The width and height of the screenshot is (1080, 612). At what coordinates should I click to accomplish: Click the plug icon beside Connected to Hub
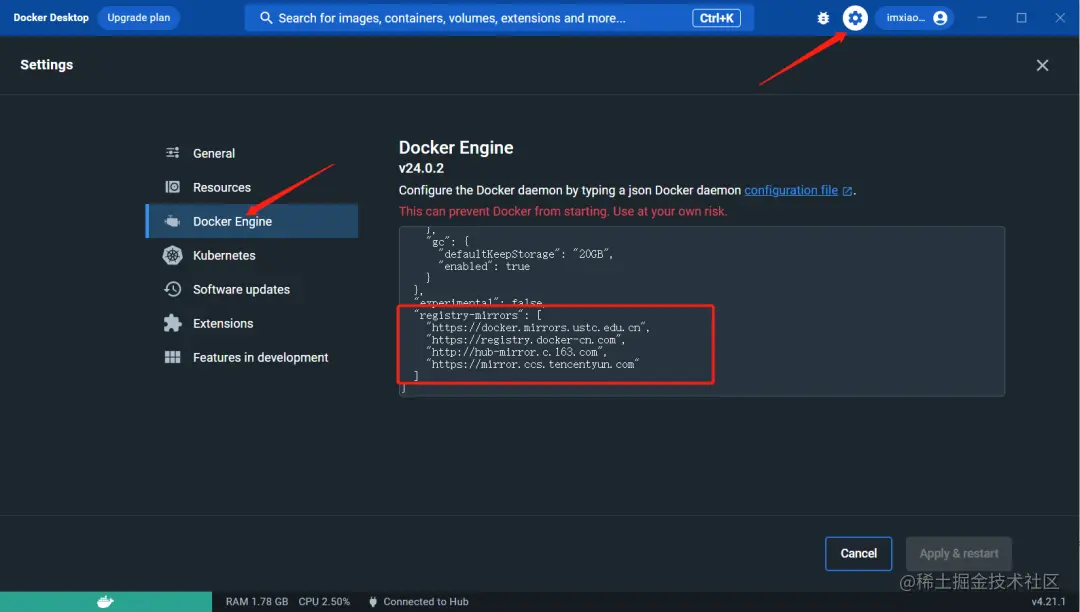pyautogui.click(x=373, y=602)
